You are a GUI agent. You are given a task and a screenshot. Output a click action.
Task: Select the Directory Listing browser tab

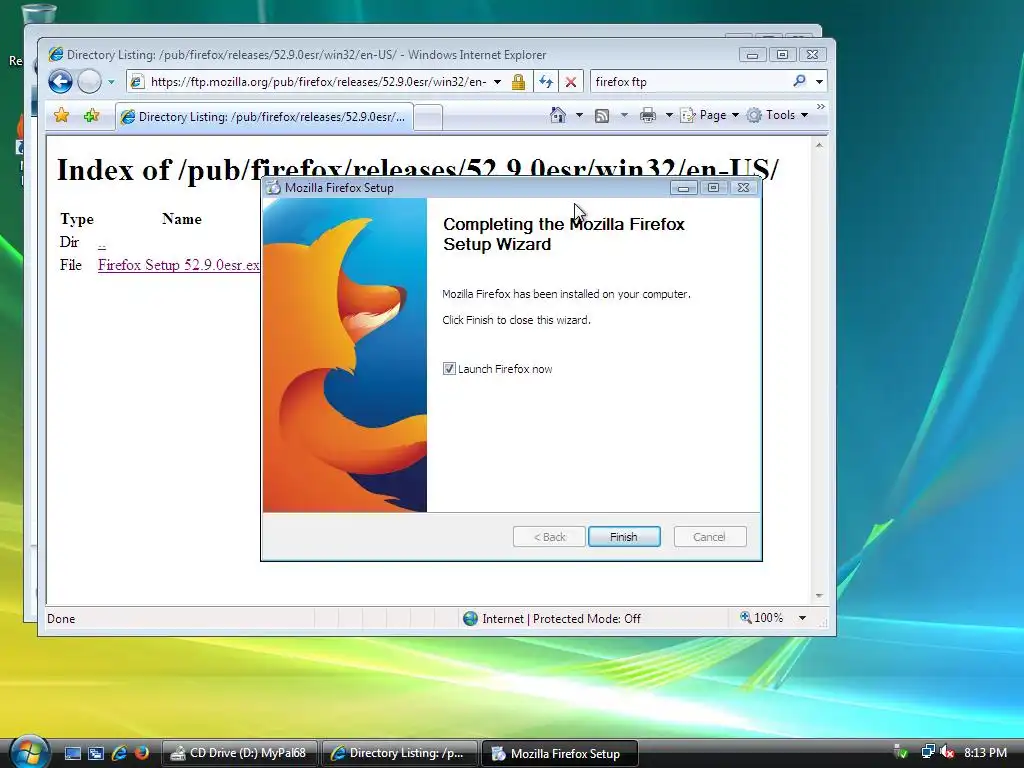264,117
